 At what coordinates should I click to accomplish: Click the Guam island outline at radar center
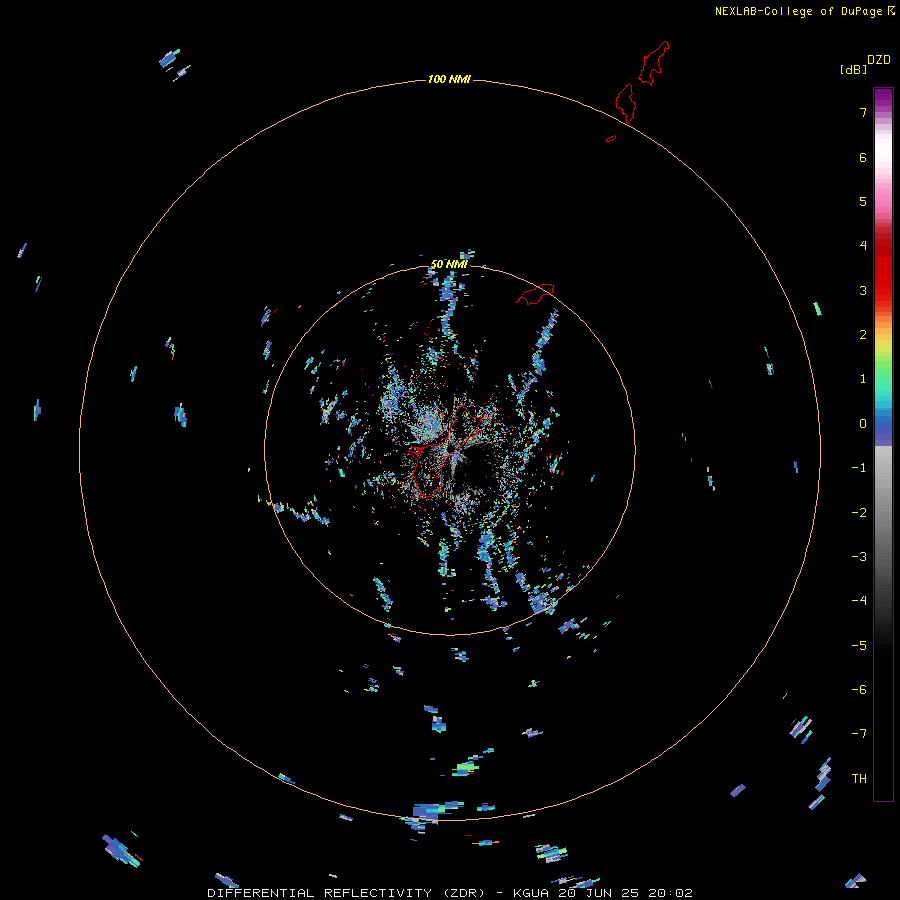pyautogui.click(x=447, y=451)
